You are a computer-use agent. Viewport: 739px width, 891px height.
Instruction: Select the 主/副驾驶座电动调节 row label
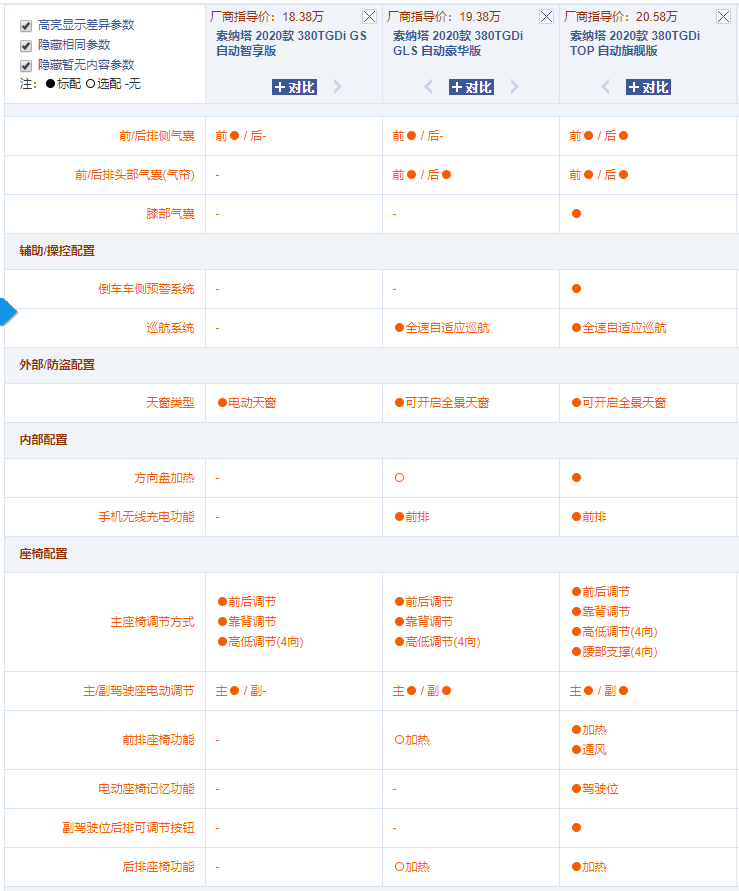click(x=139, y=691)
